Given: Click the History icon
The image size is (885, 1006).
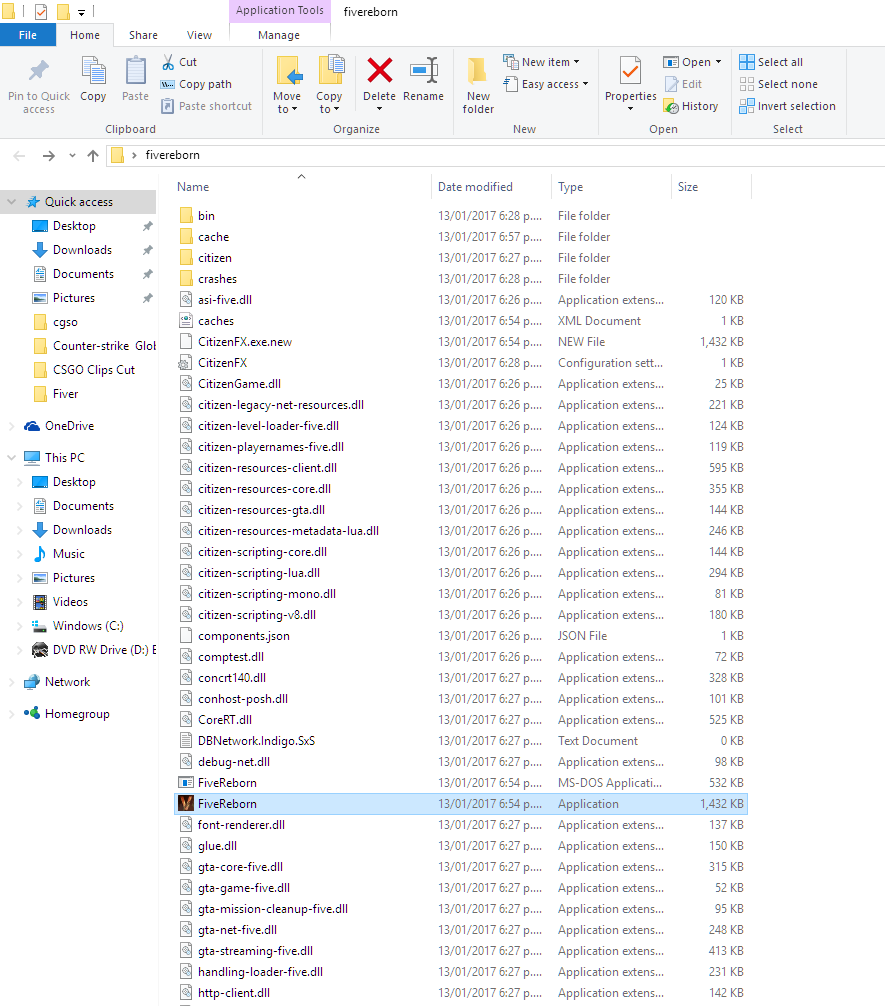Looking at the screenshot, I should tap(671, 107).
